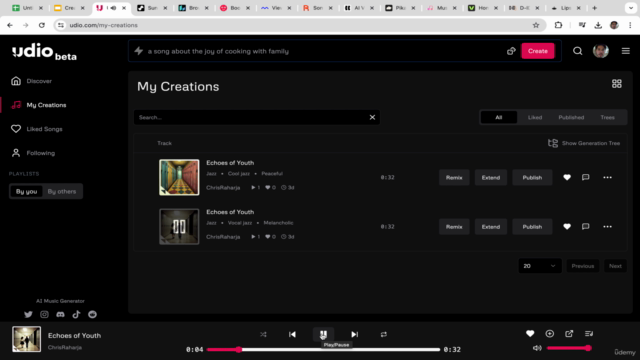Open the Reddit social link
640x360 pixels.
click(x=92, y=314)
